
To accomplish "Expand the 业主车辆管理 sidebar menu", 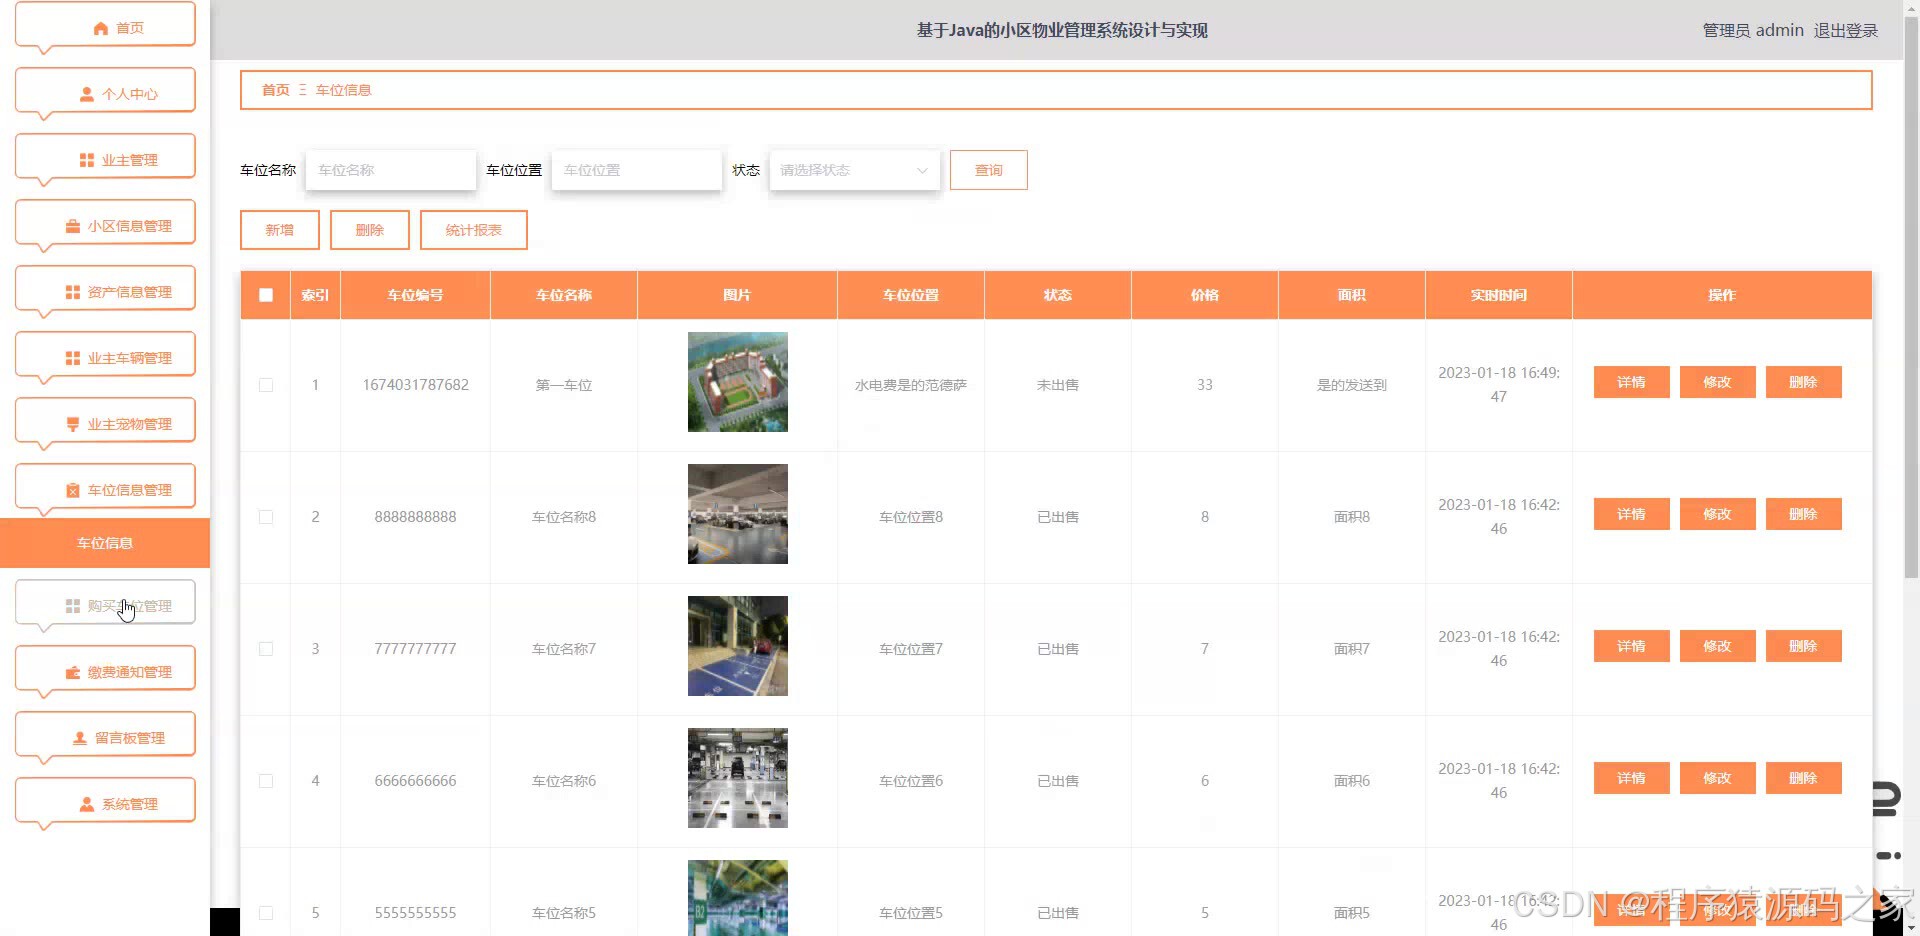I will tap(105, 356).
